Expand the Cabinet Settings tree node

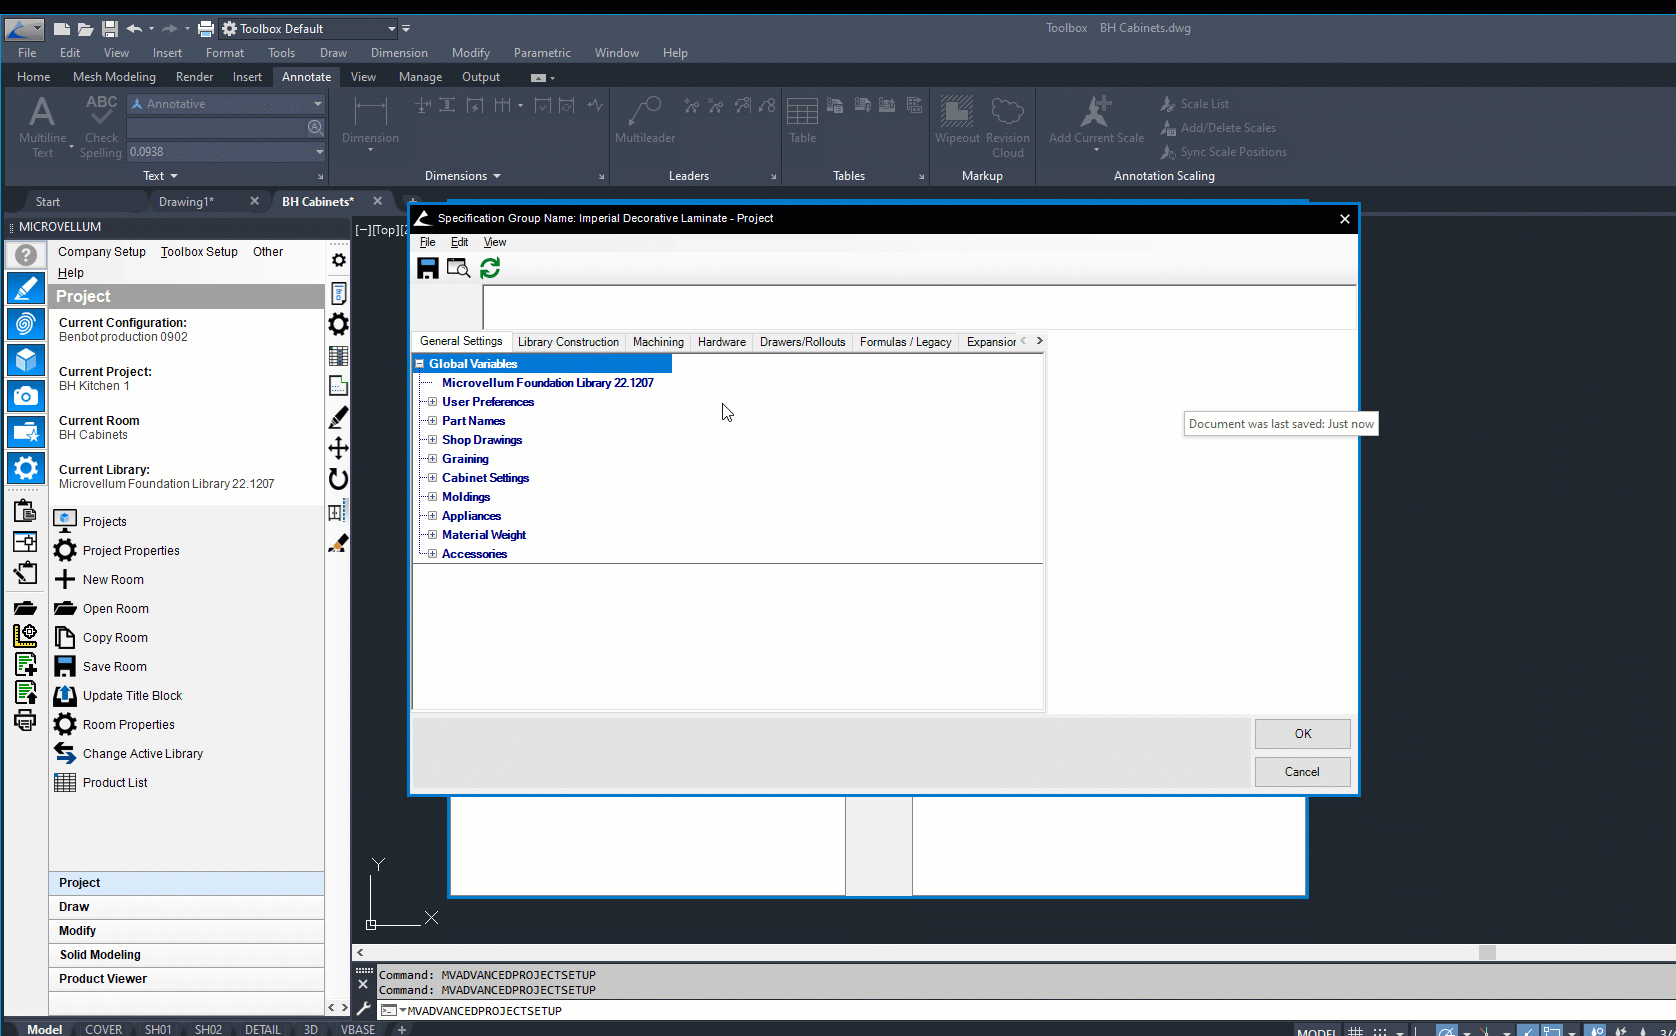[x=432, y=478]
